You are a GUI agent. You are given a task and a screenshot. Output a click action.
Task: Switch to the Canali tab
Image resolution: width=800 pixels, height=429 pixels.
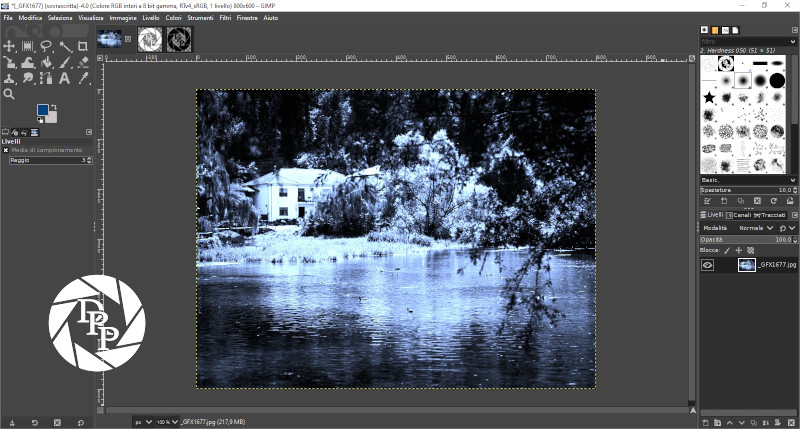[738, 215]
